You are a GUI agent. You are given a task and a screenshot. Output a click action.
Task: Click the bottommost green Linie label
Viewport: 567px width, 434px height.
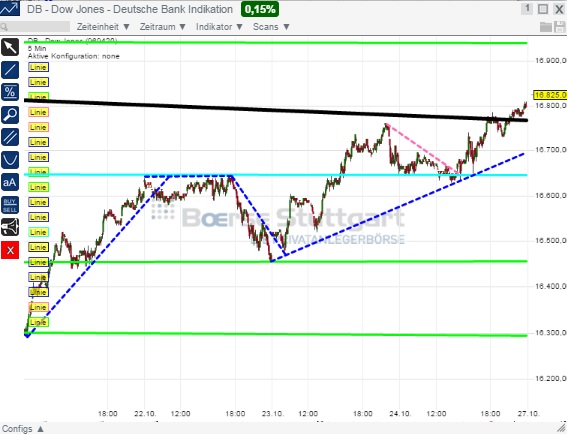click(x=38, y=322)
